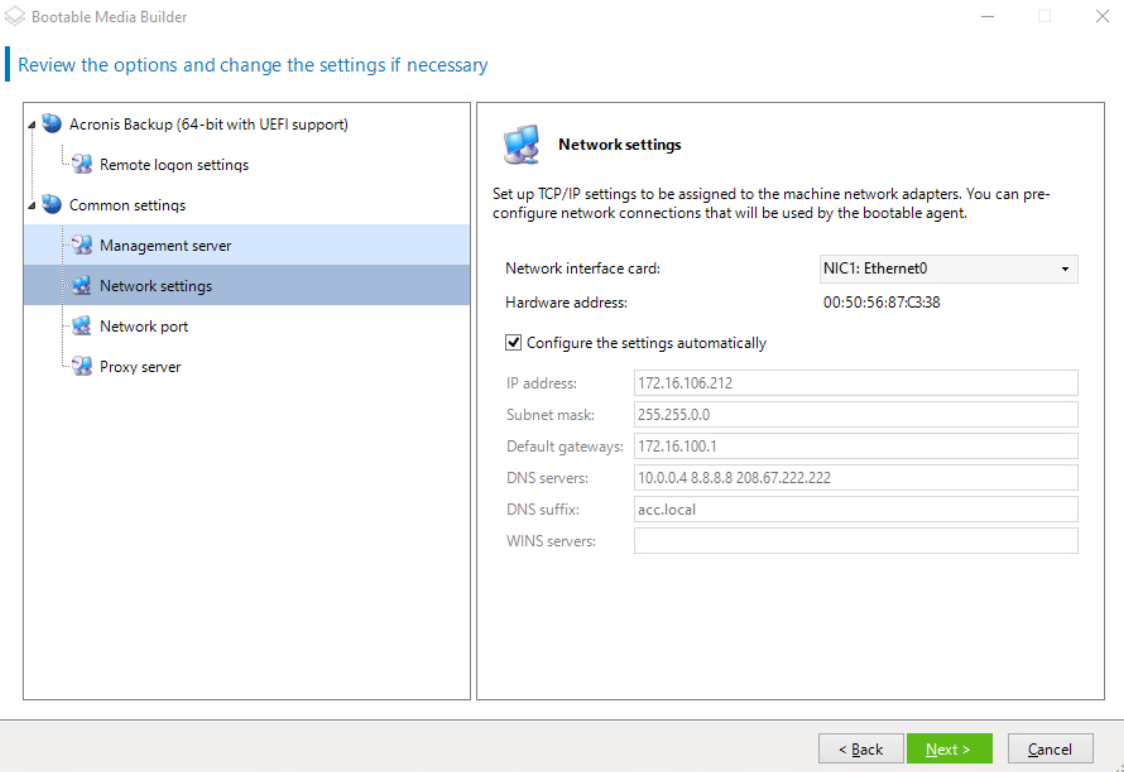Click the Common settings globe icon
This screenshot has width=1124, height=772.
coord(52,204)
